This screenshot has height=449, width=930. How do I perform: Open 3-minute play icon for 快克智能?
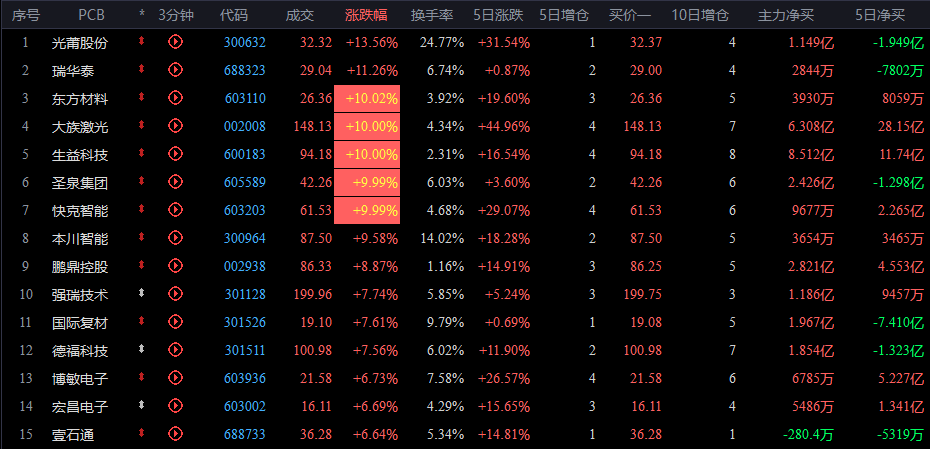[175, 210]
